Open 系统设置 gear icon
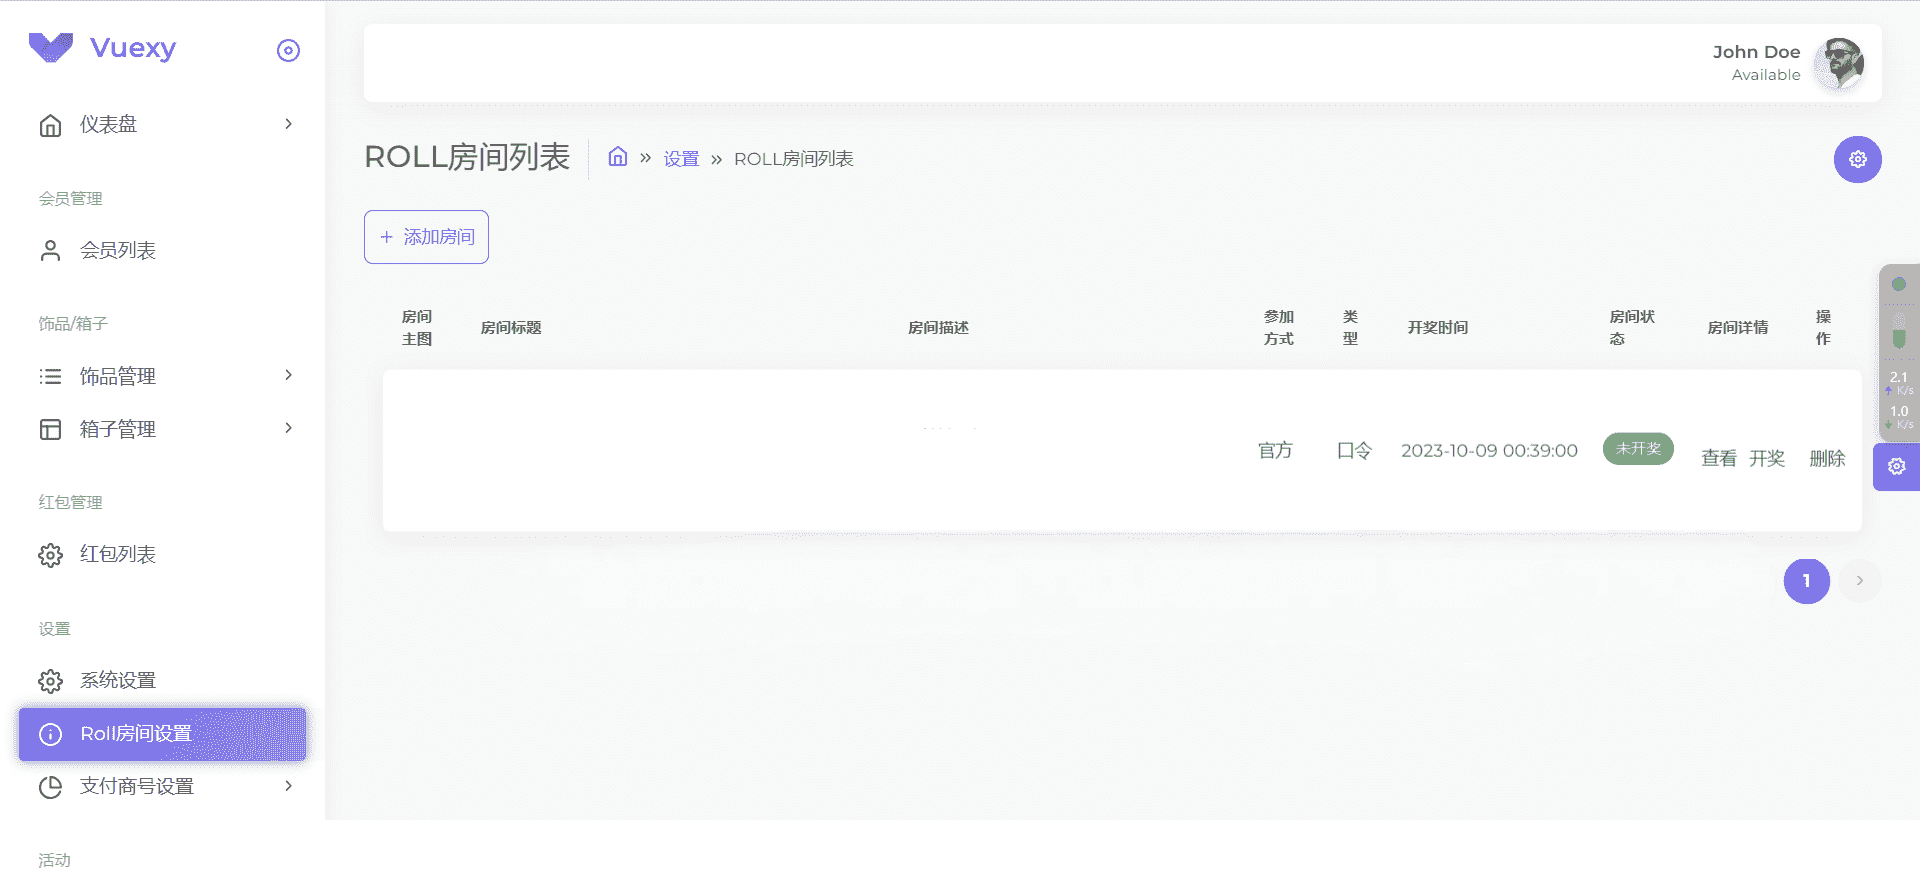The image size is (1920, 884). coord(50,681)
